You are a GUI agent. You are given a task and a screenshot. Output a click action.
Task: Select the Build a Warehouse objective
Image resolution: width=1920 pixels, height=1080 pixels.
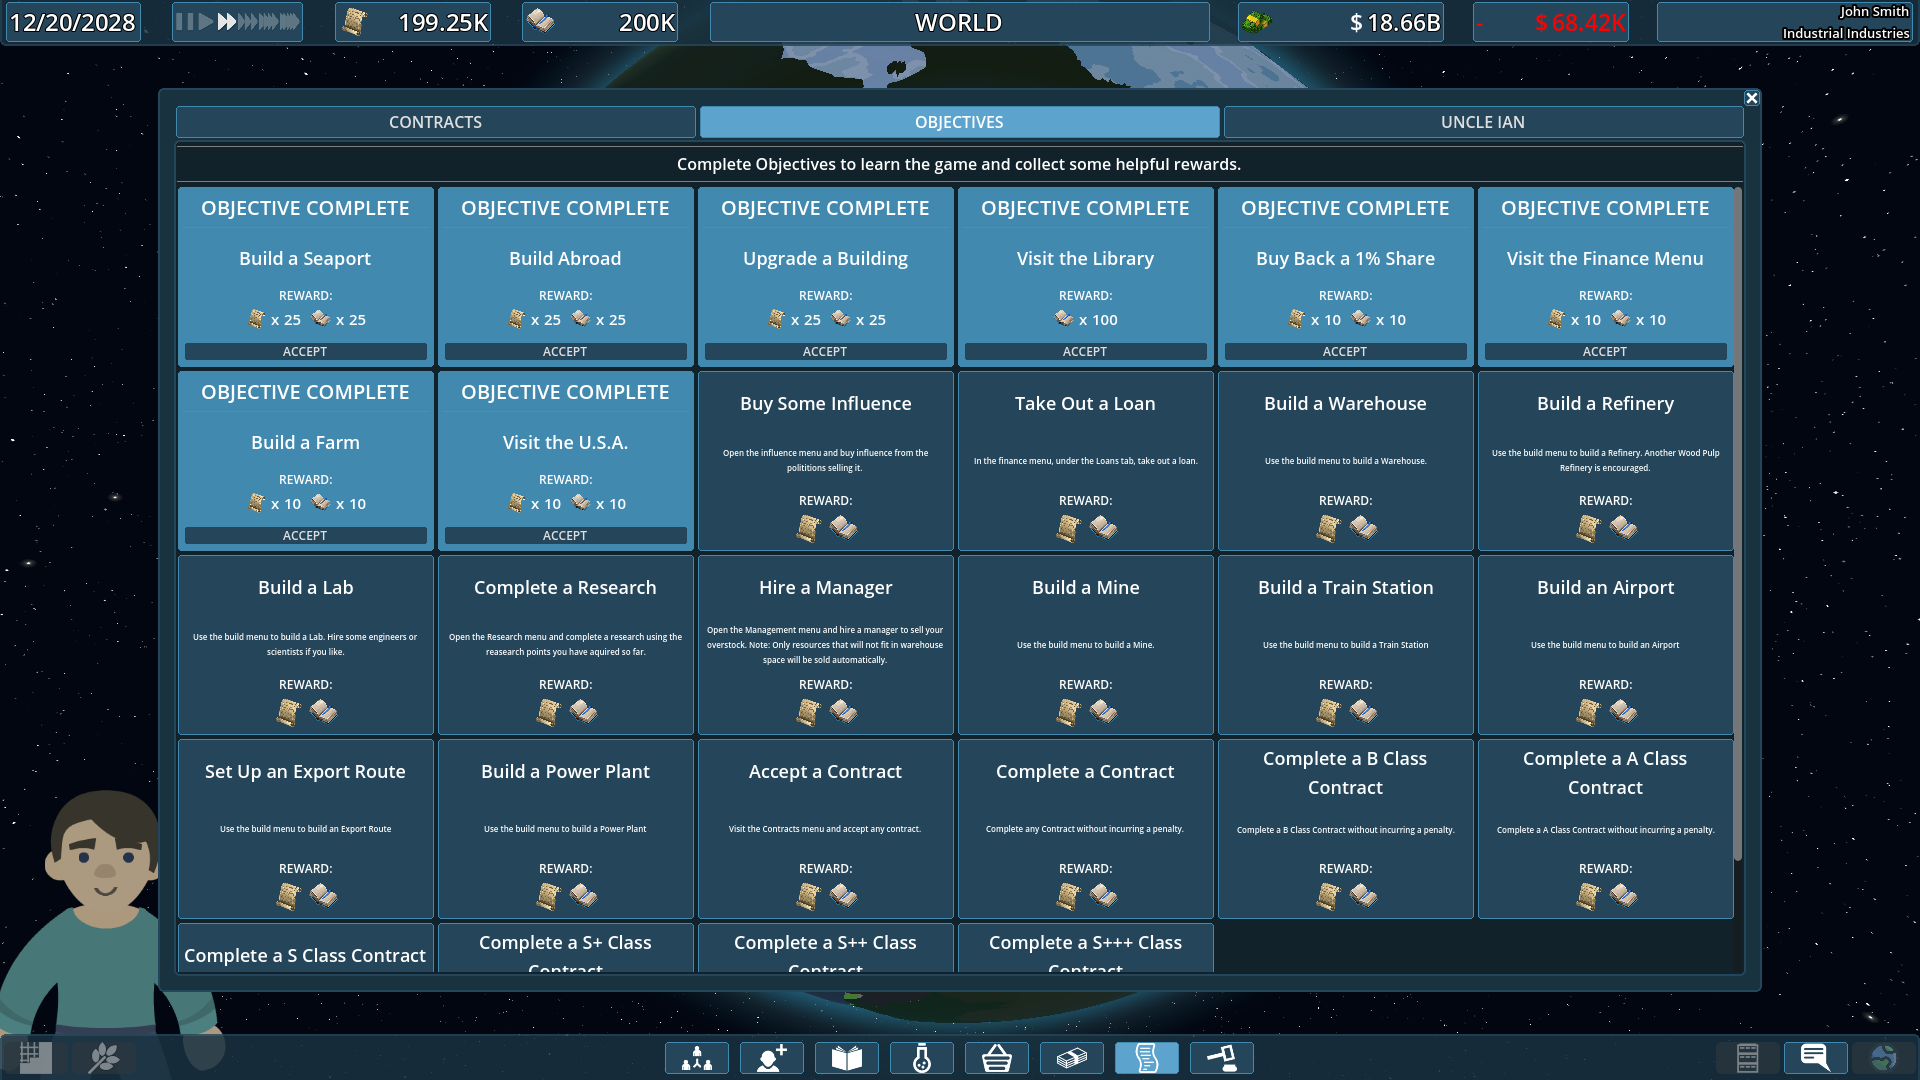(1345, 461)
